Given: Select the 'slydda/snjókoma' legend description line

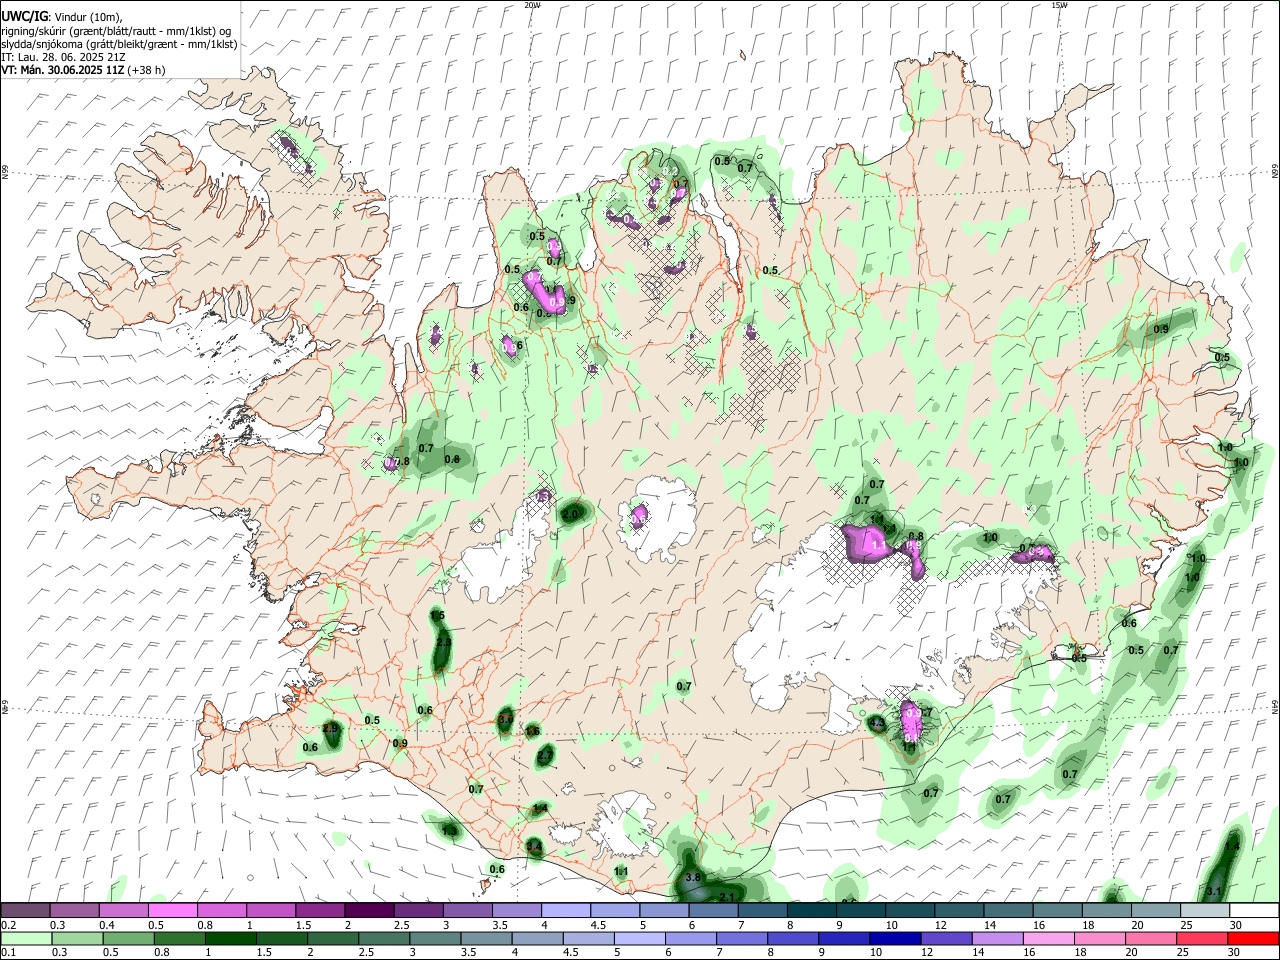Looking at the screenshot, I should (x=119, y=44).
